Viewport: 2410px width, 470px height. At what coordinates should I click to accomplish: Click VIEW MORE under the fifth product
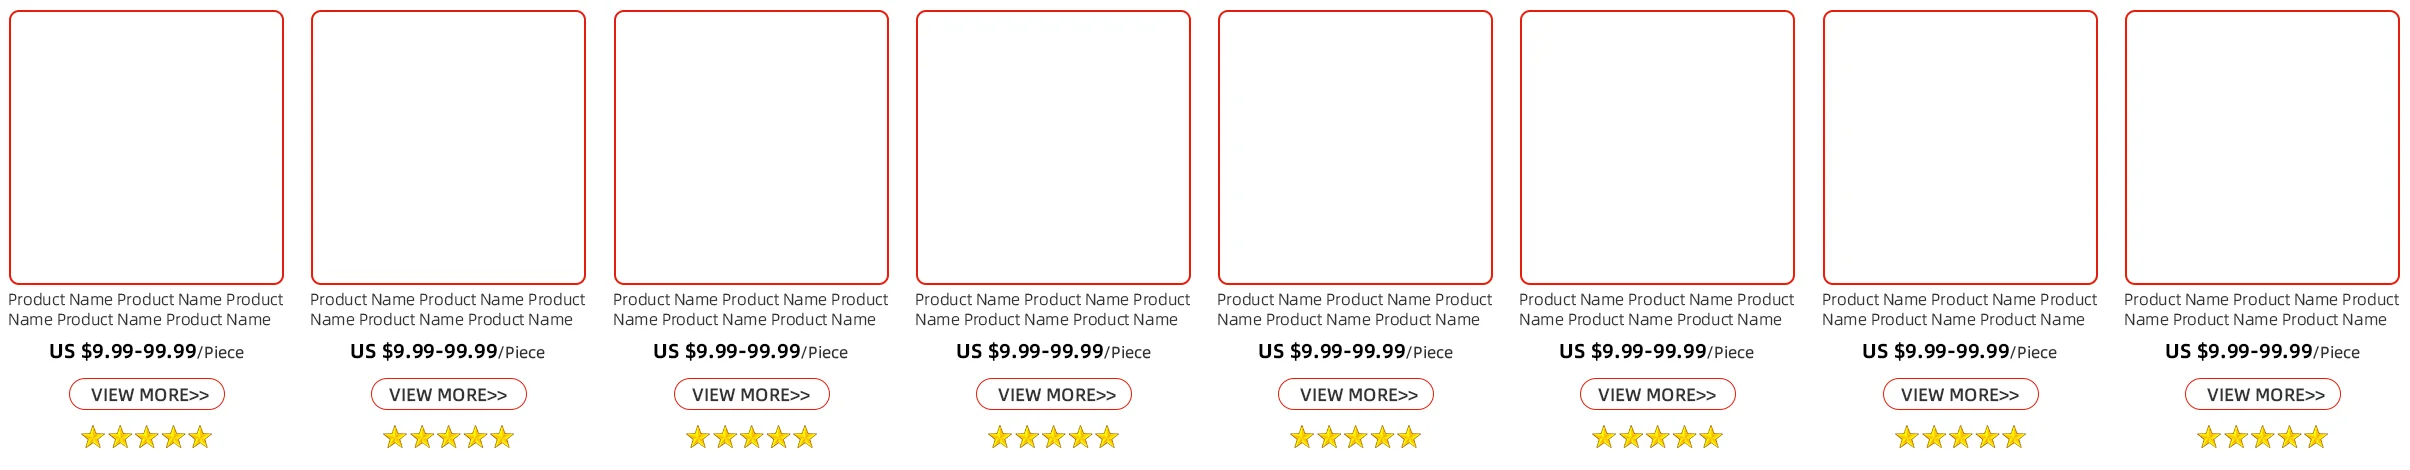pos(1356,394)
